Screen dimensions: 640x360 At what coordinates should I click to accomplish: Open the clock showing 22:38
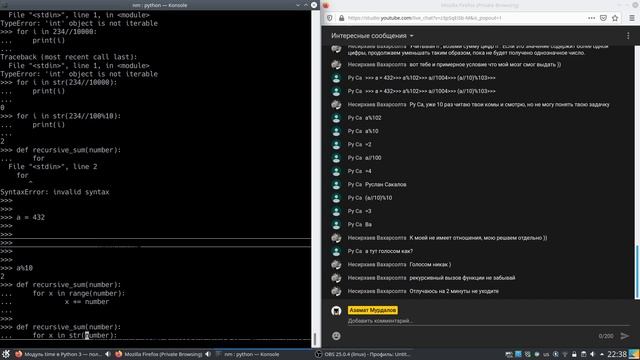[x=617, y=354]
